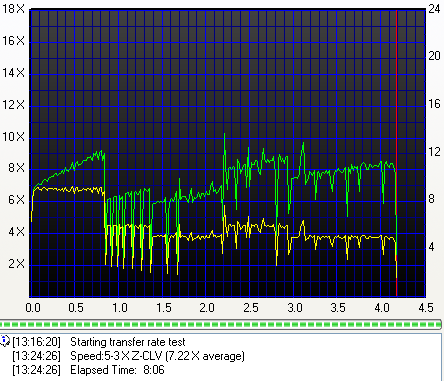Click the 24 label on the right axis
This screenshot has width=444, height=381.
[434, 9]
